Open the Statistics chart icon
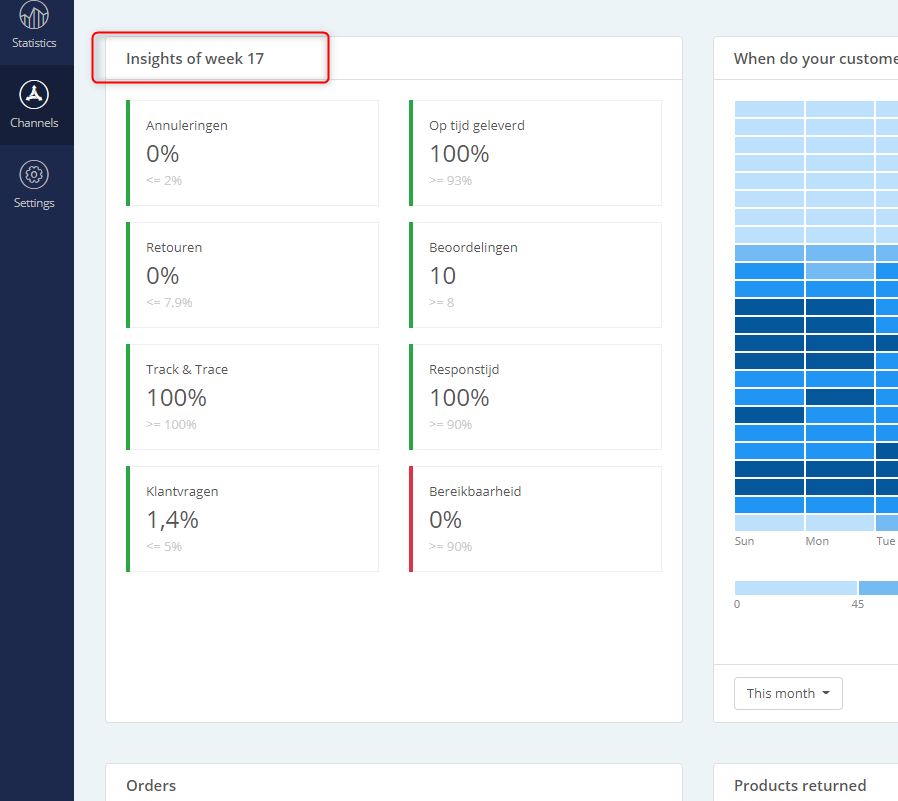This screenshot has width=898, height=801. point(34,14)
